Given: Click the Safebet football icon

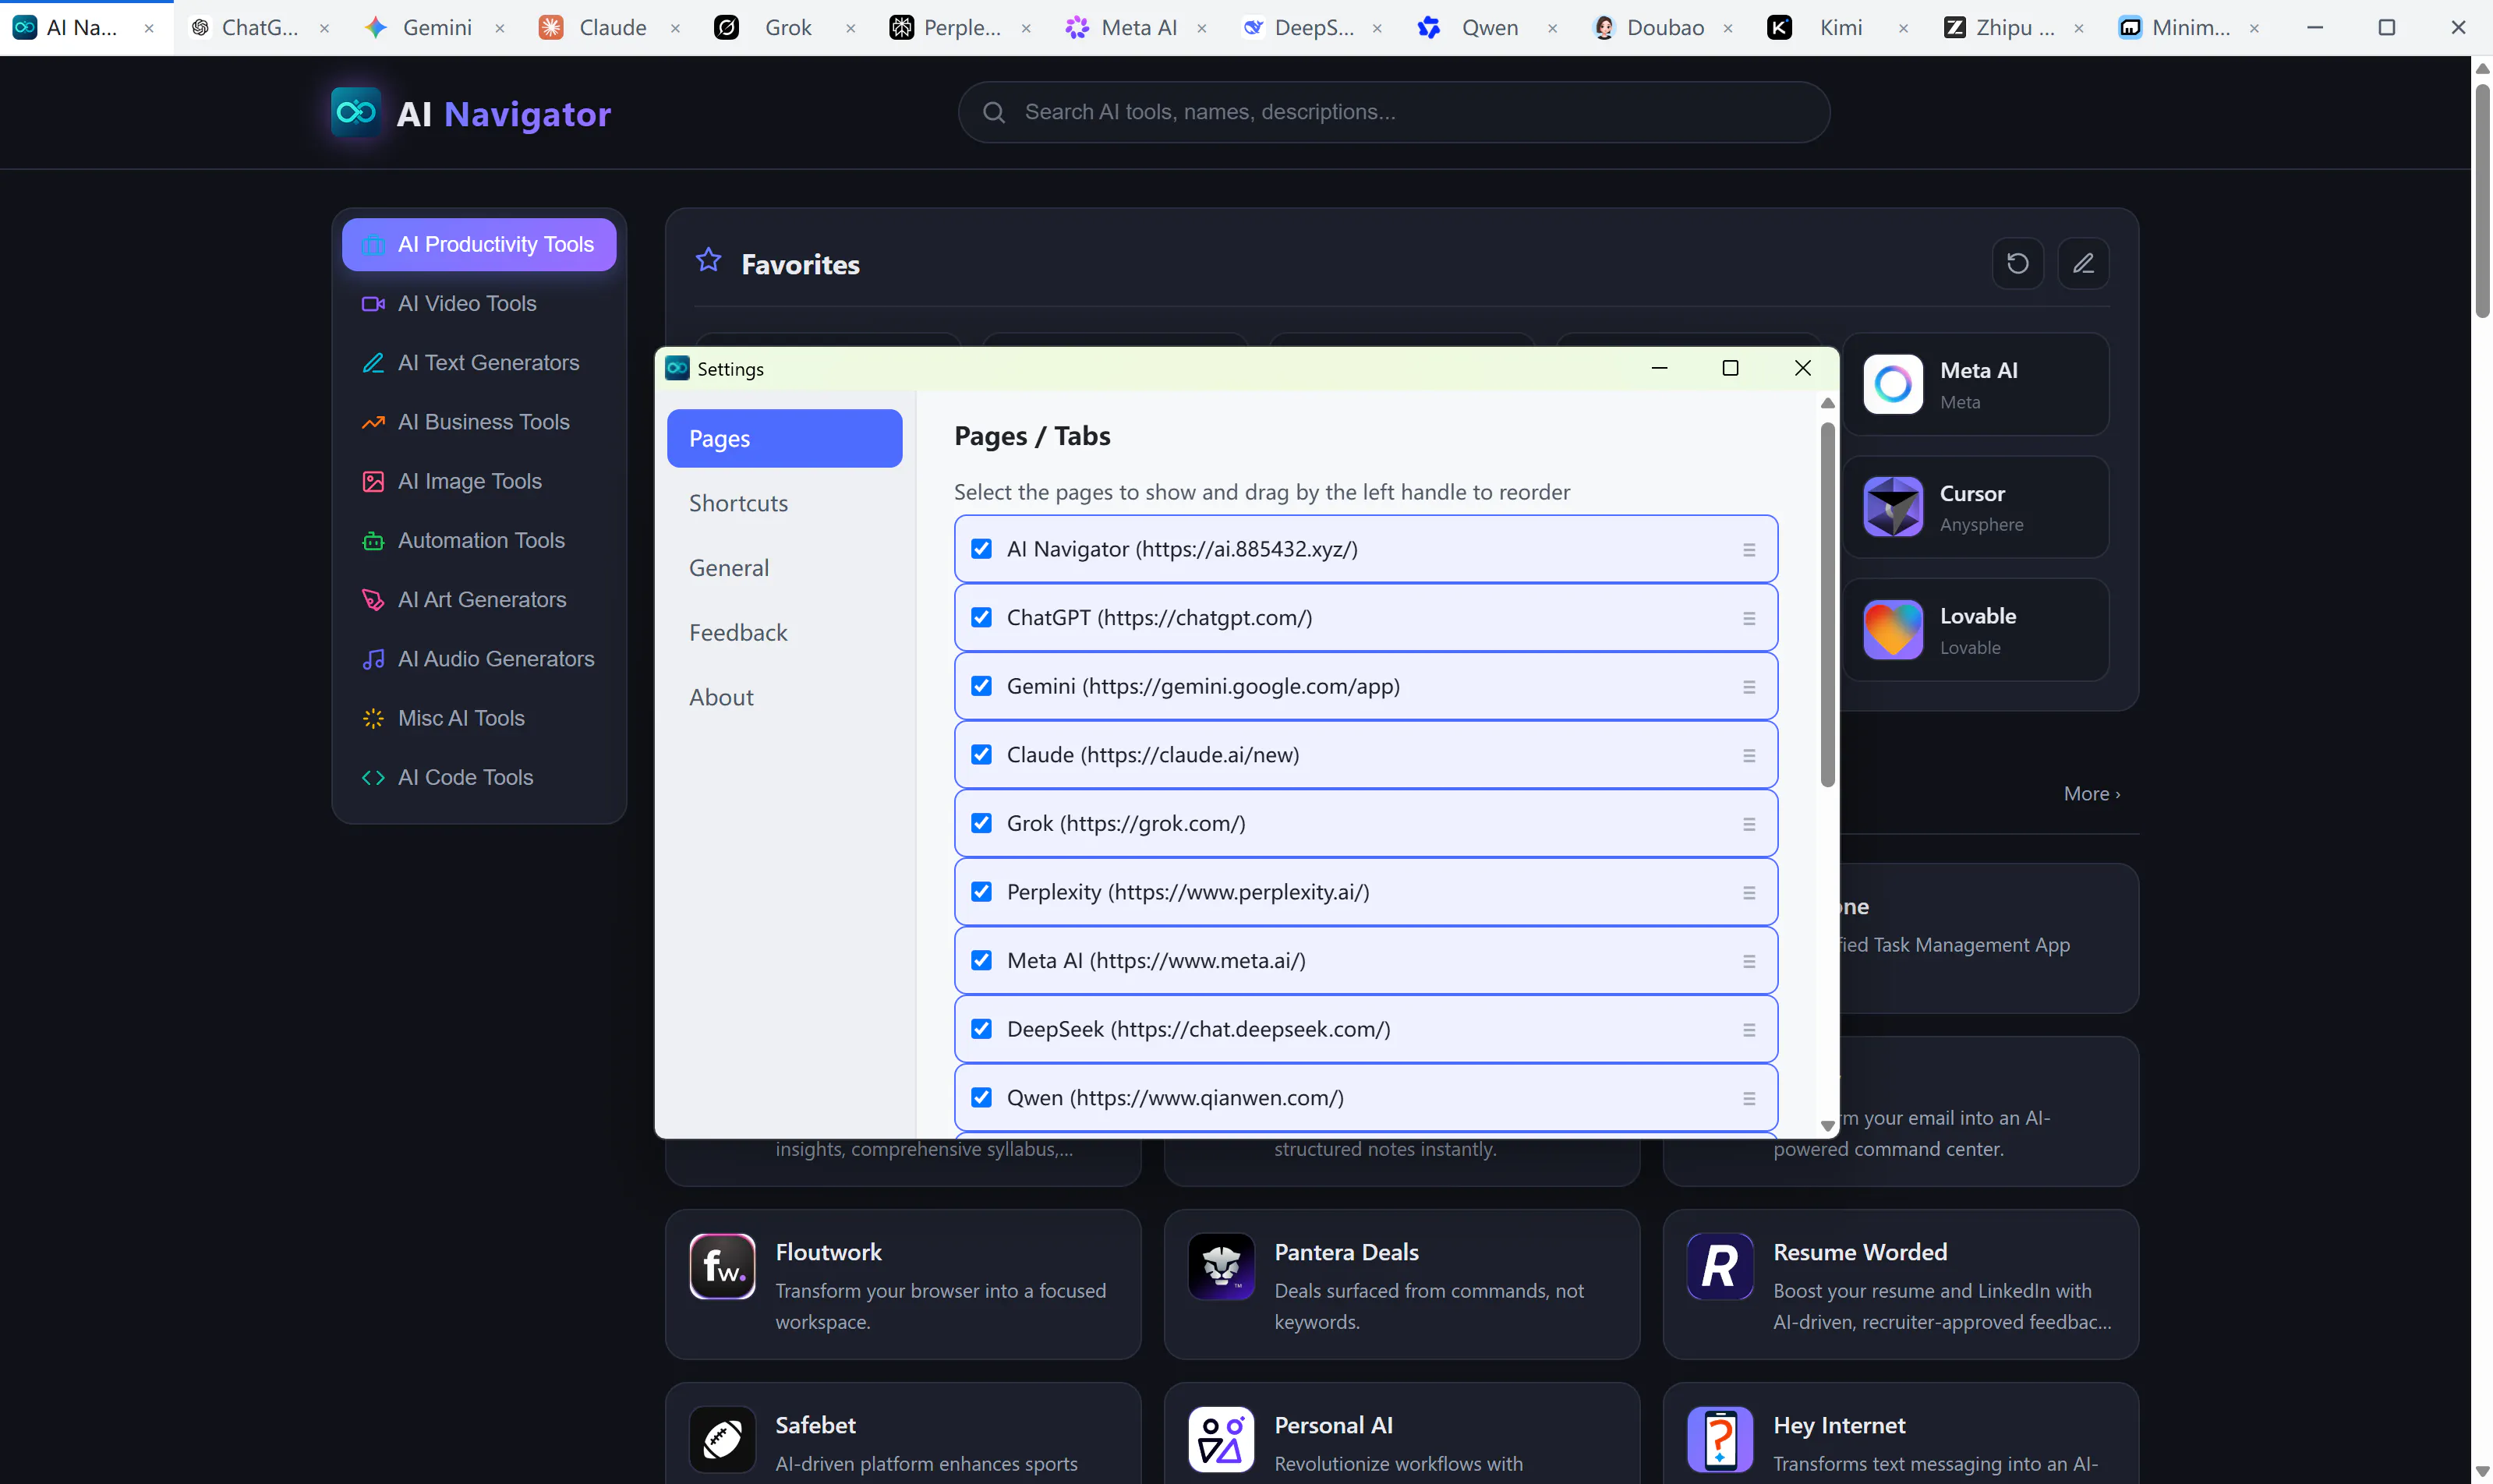Looking at the screenshot, I should (722, 1439).
